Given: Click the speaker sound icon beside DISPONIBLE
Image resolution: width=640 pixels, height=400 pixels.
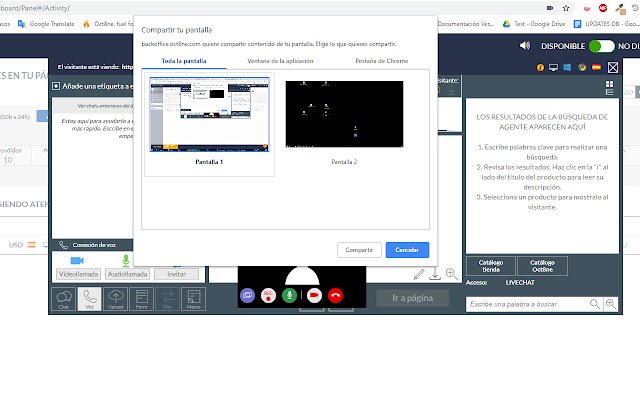Looking at the screenshot, I should click(x=525, y=45).
